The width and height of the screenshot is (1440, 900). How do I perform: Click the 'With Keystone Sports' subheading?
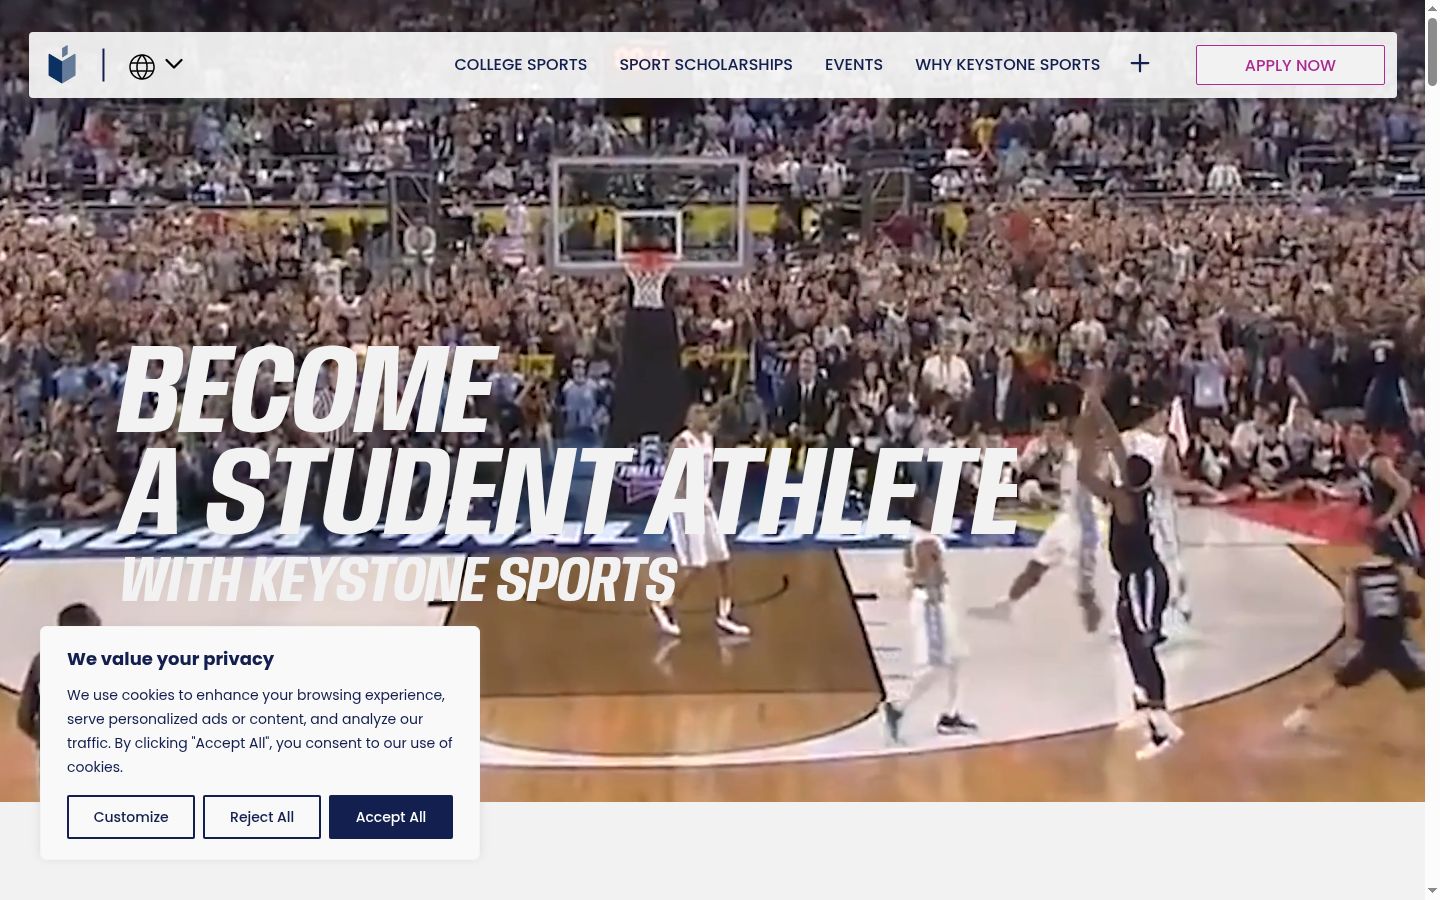(x=399, y=581)
